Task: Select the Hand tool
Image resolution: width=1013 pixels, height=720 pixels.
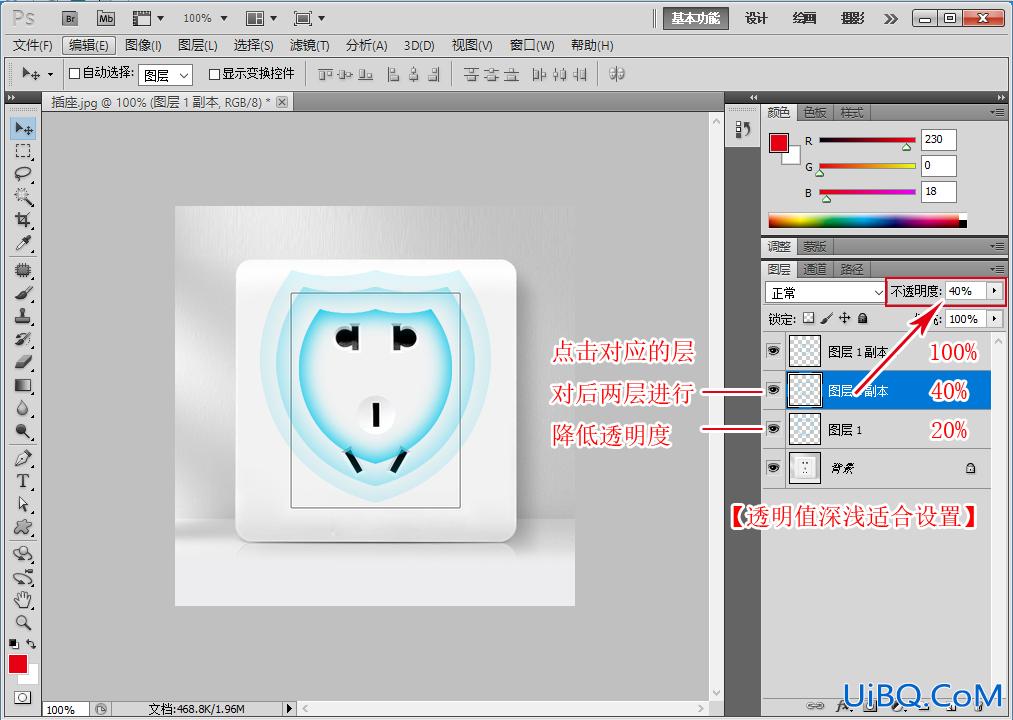Action: click(x=23, y=600)
